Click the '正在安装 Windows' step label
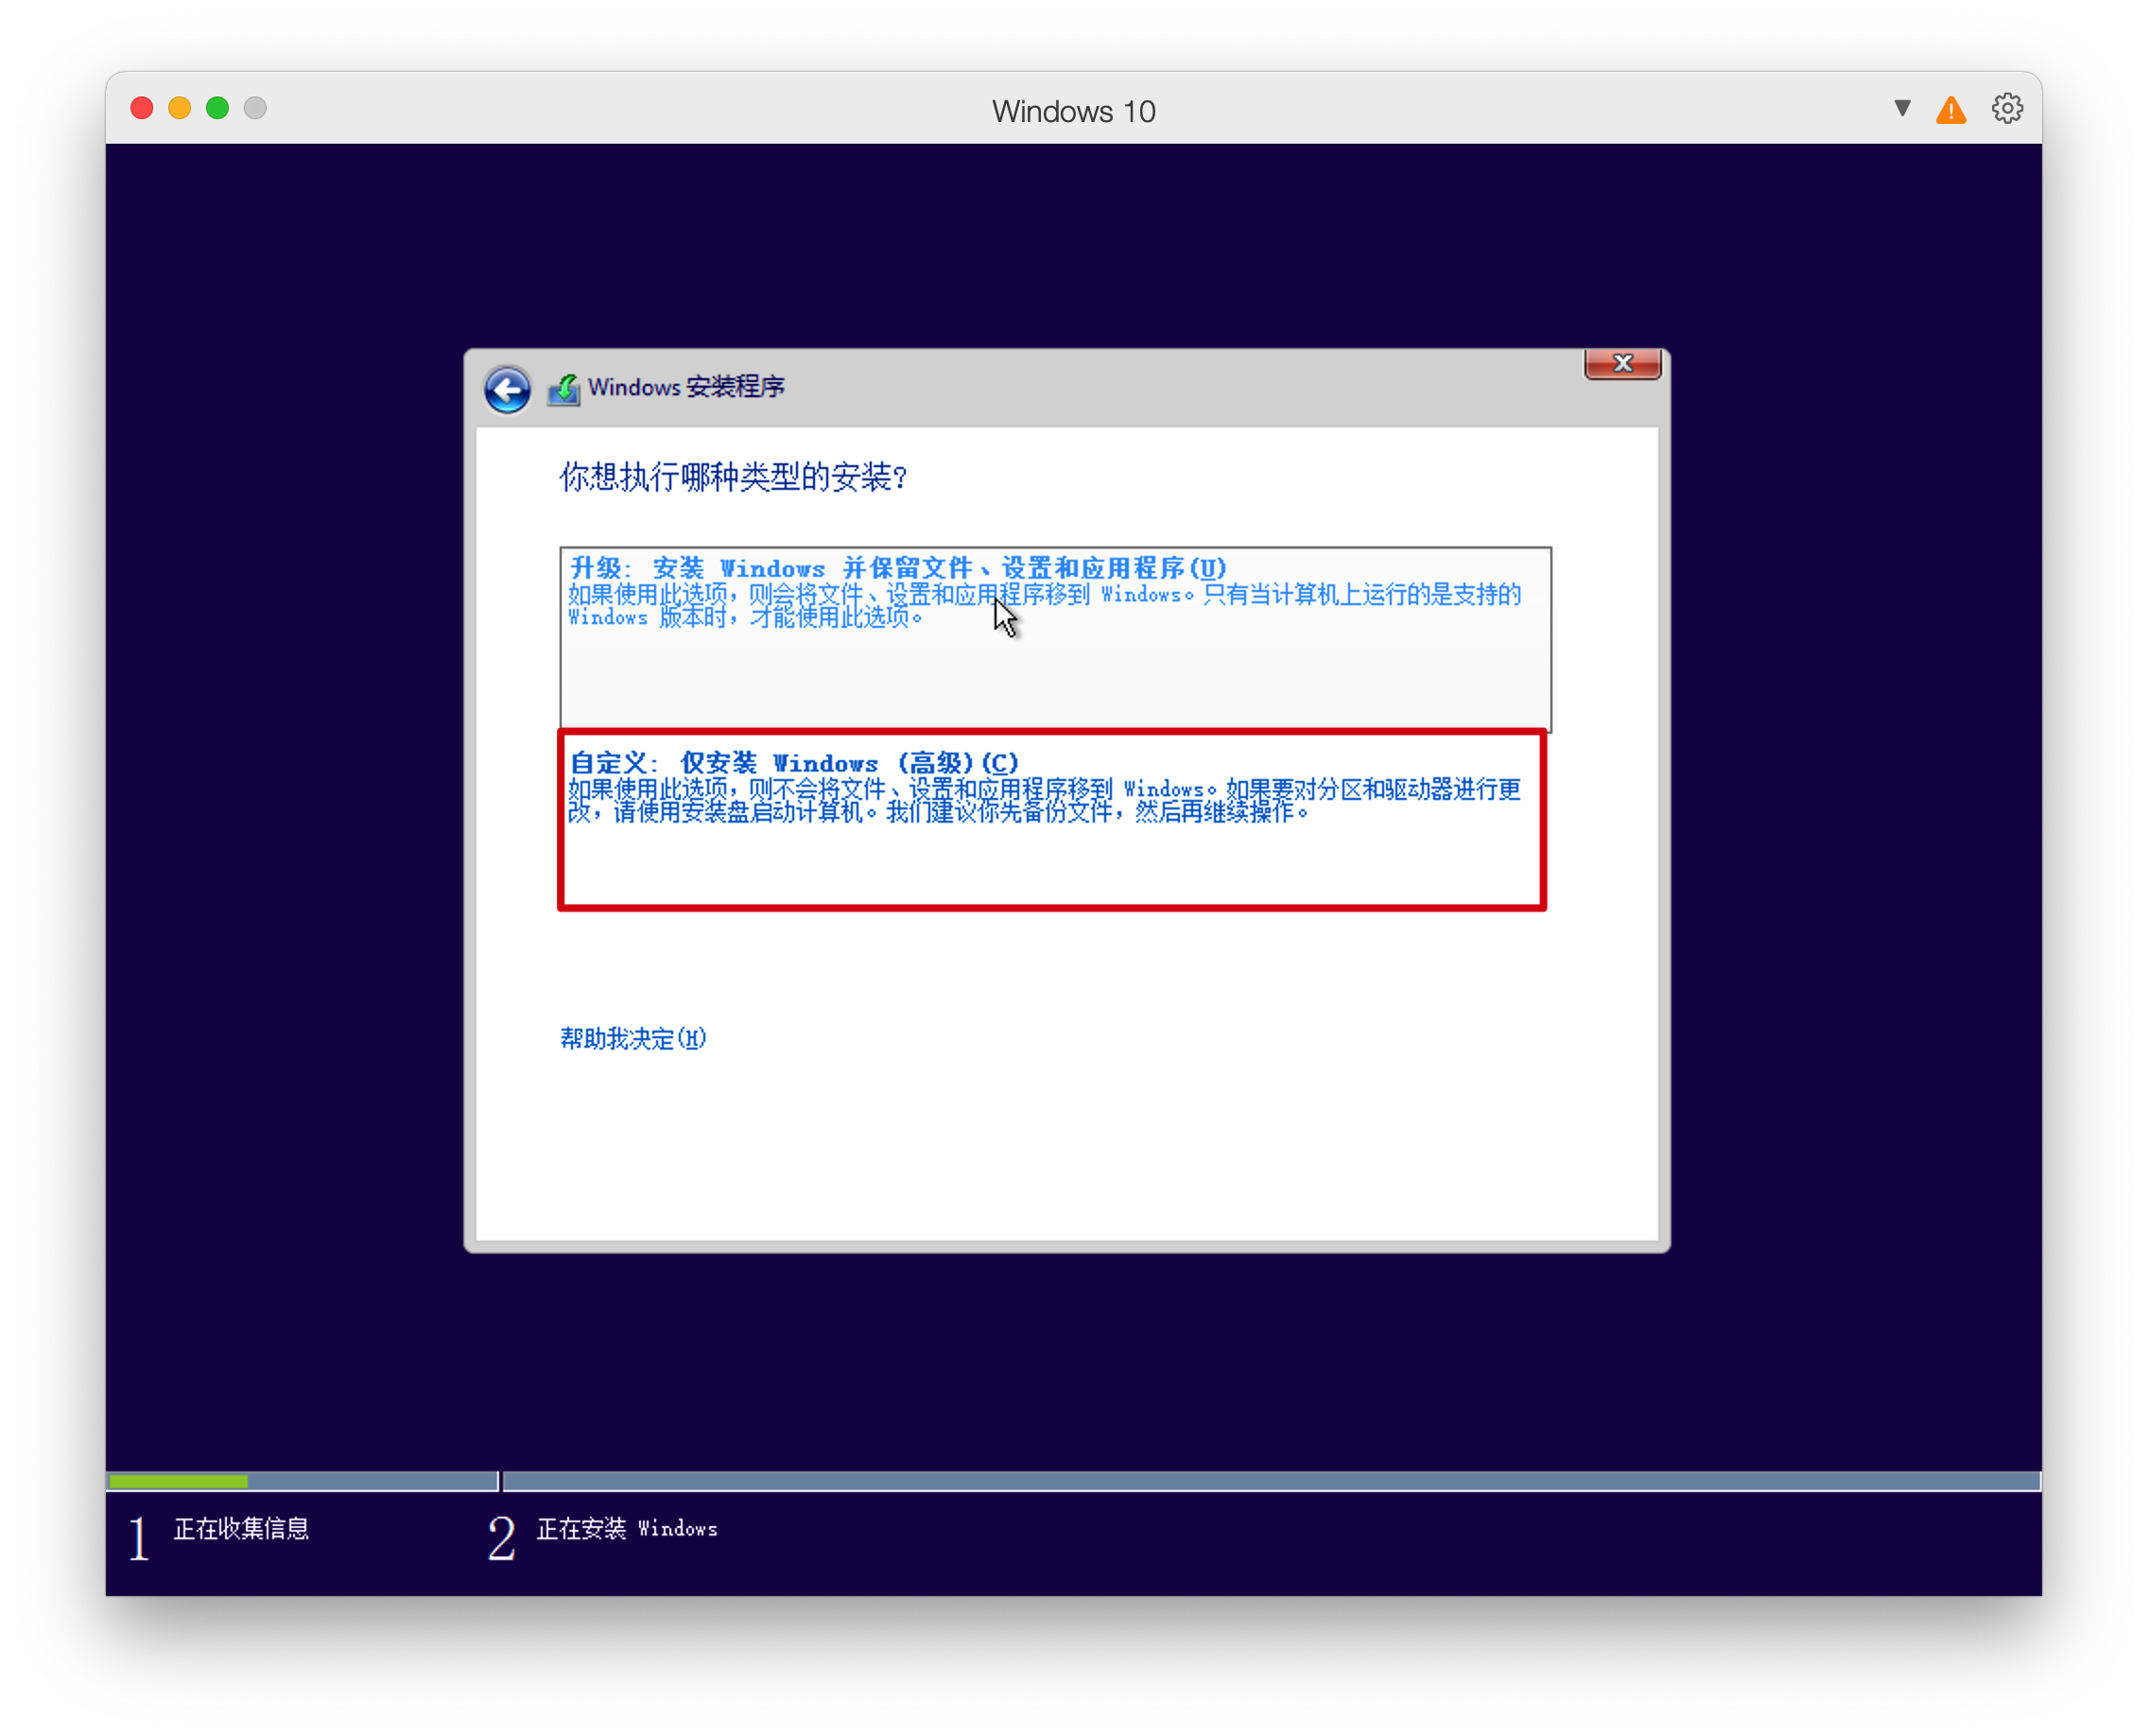Screen dimensions: 2148x1736 pos(627,1528)
